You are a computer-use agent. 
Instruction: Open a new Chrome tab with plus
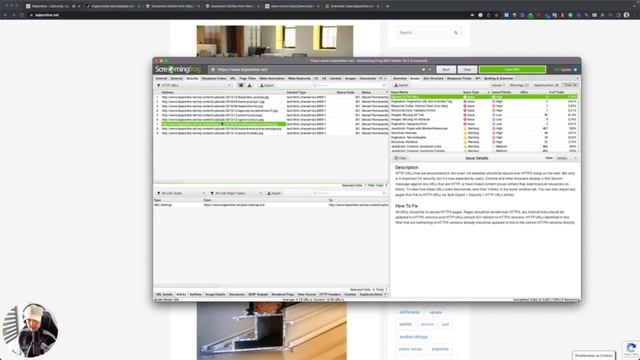pyautogui.click(x=387, y=6)
